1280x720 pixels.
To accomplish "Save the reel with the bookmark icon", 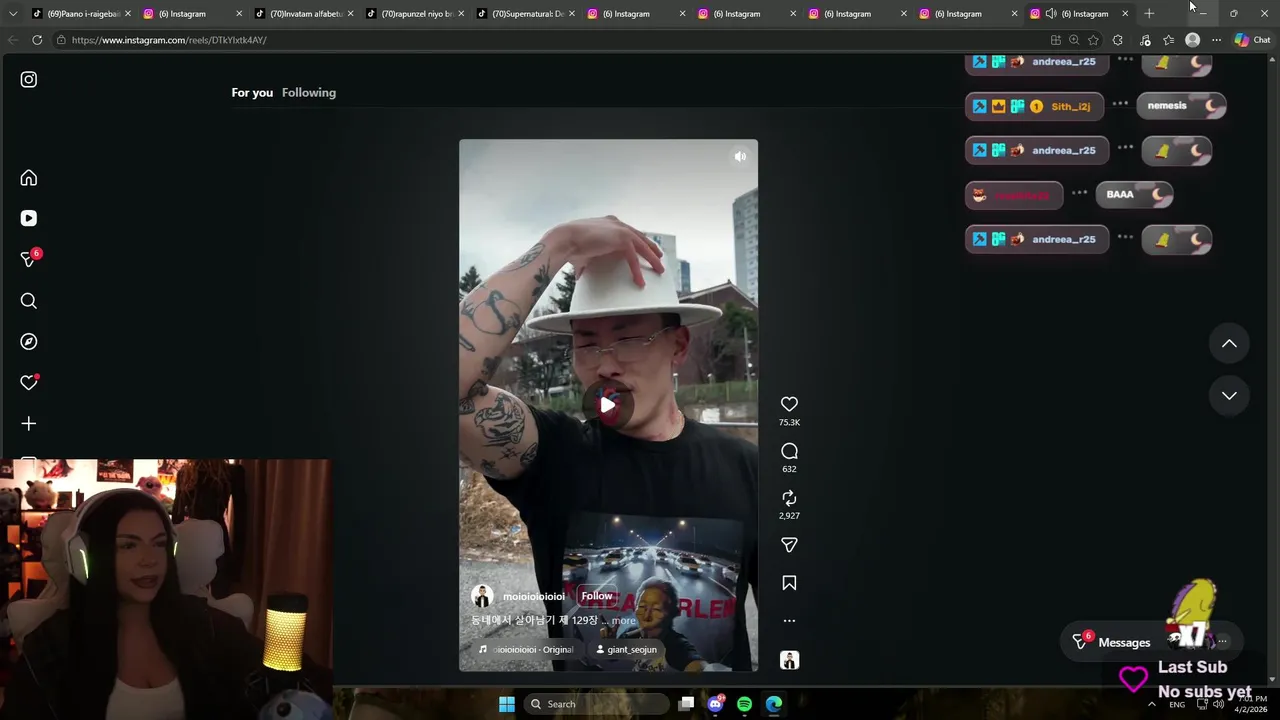I will [x=789, y=583].
